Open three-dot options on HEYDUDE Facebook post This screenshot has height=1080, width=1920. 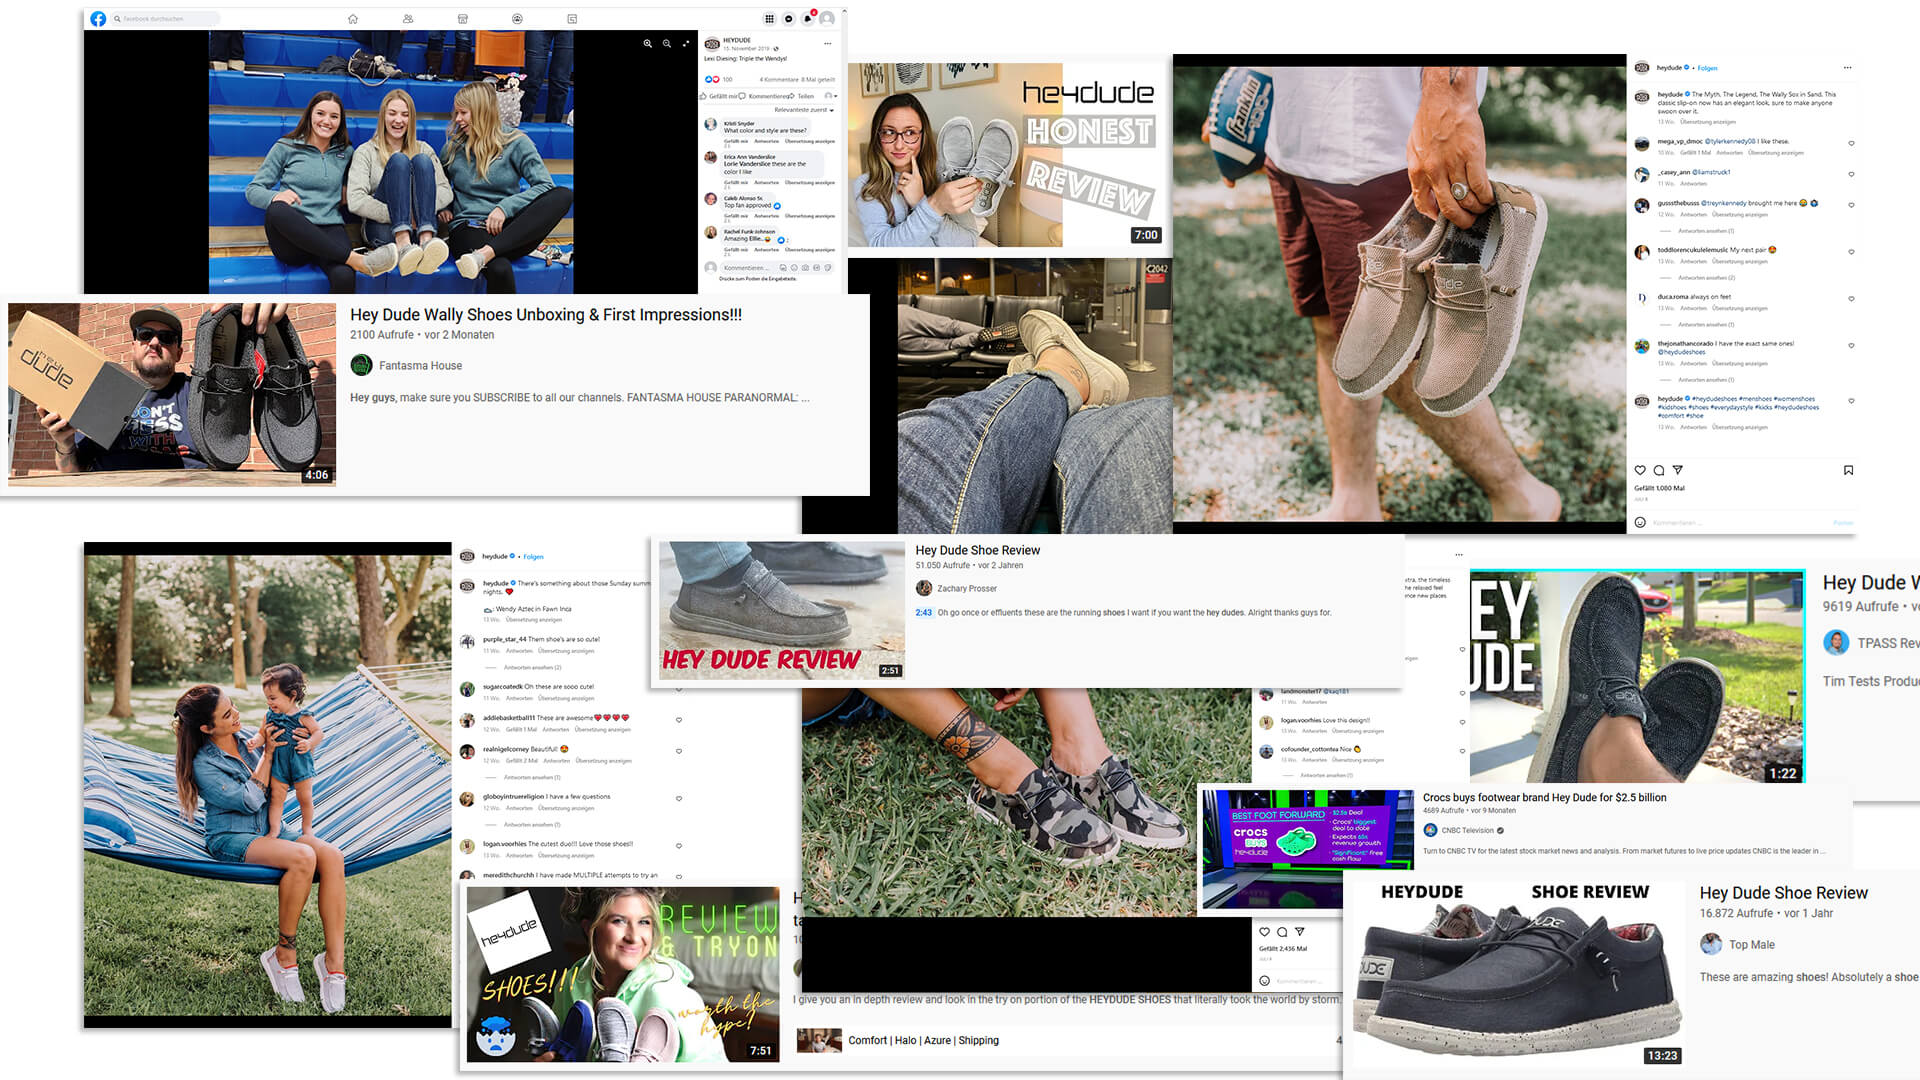point(827,44)
